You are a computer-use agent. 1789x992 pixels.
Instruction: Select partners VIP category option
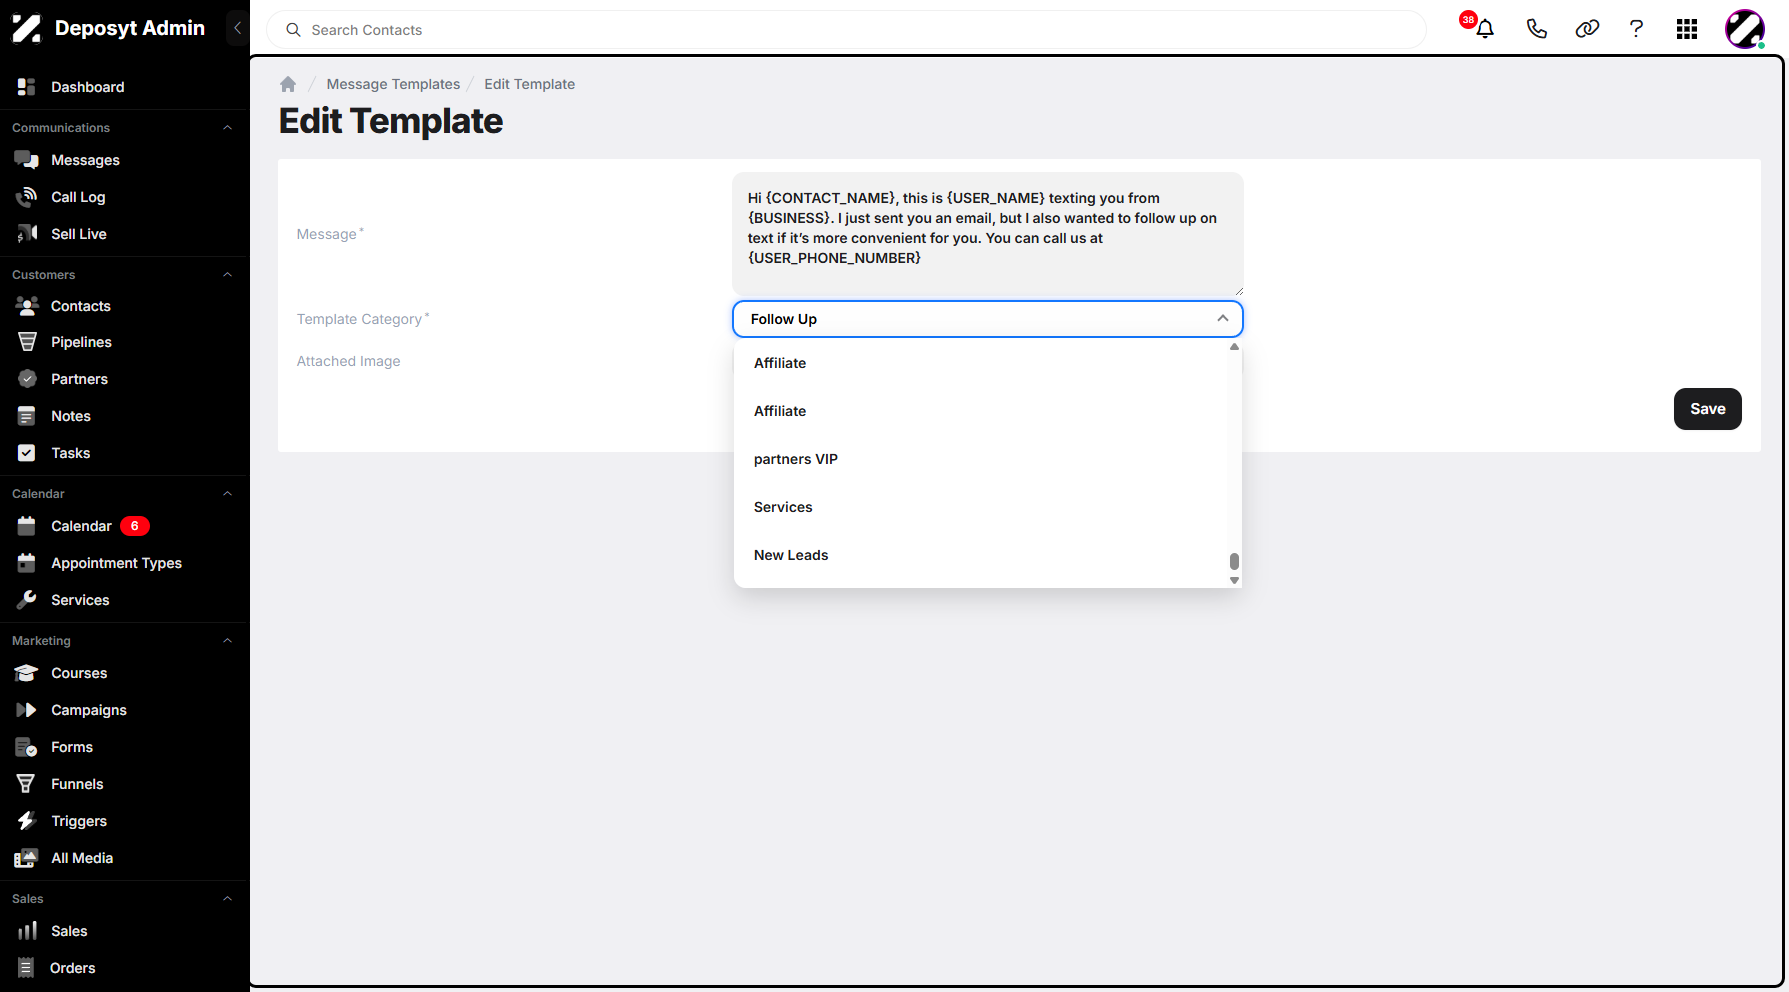[981, 459]
